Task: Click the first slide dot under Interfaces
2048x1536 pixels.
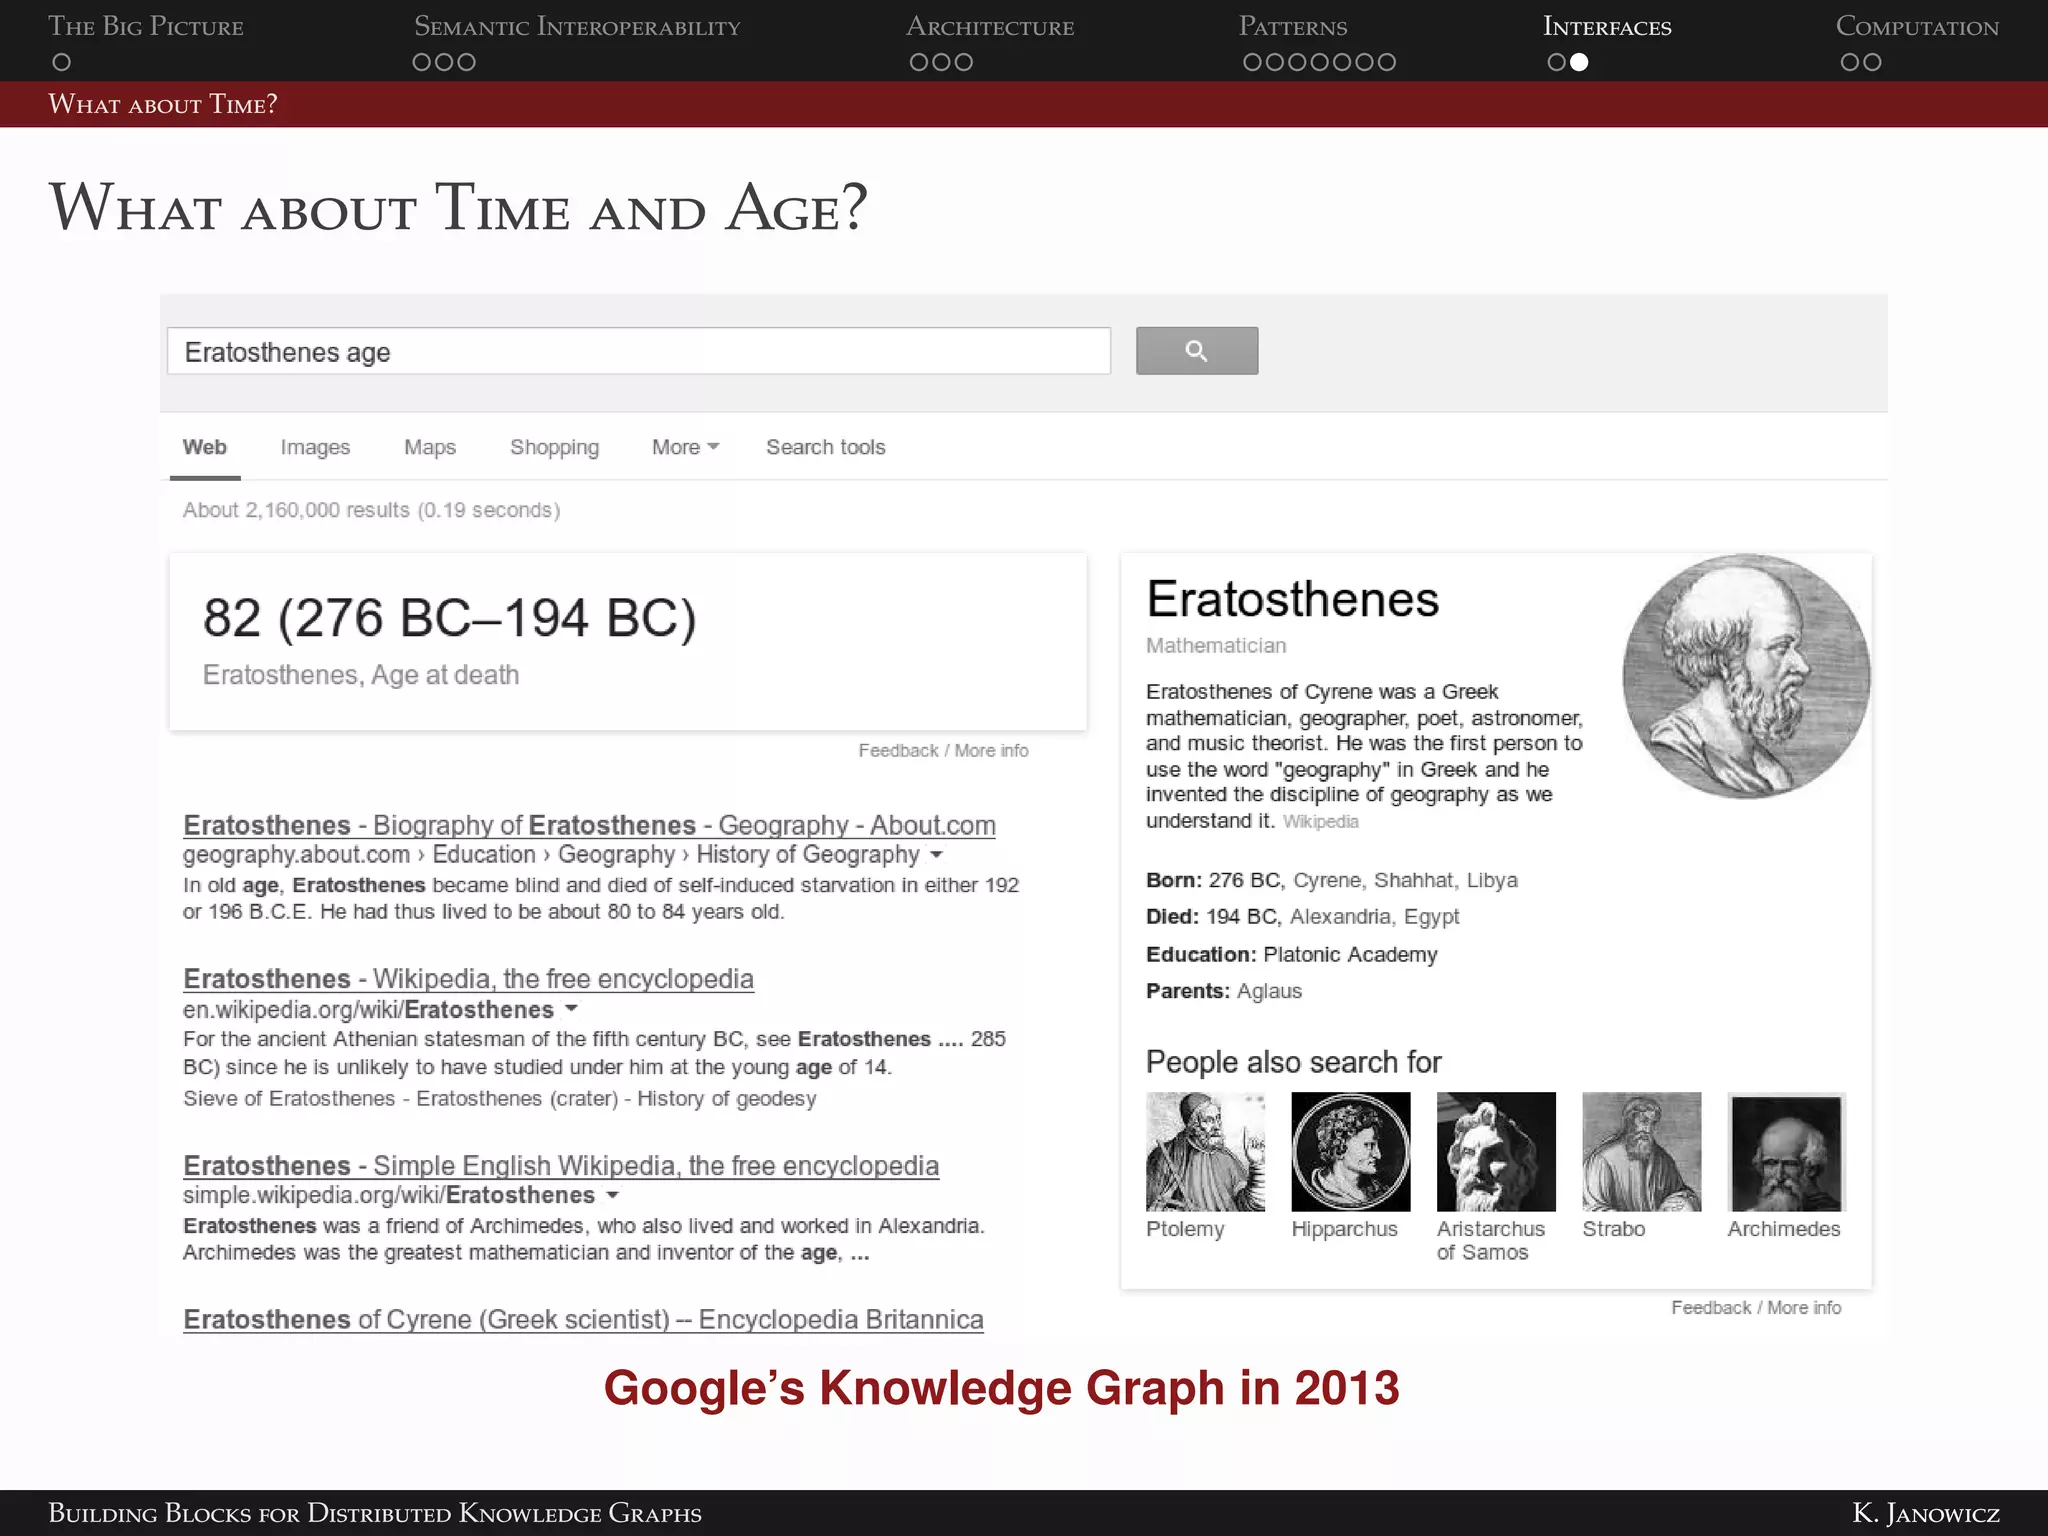Action: (1556, 62)
